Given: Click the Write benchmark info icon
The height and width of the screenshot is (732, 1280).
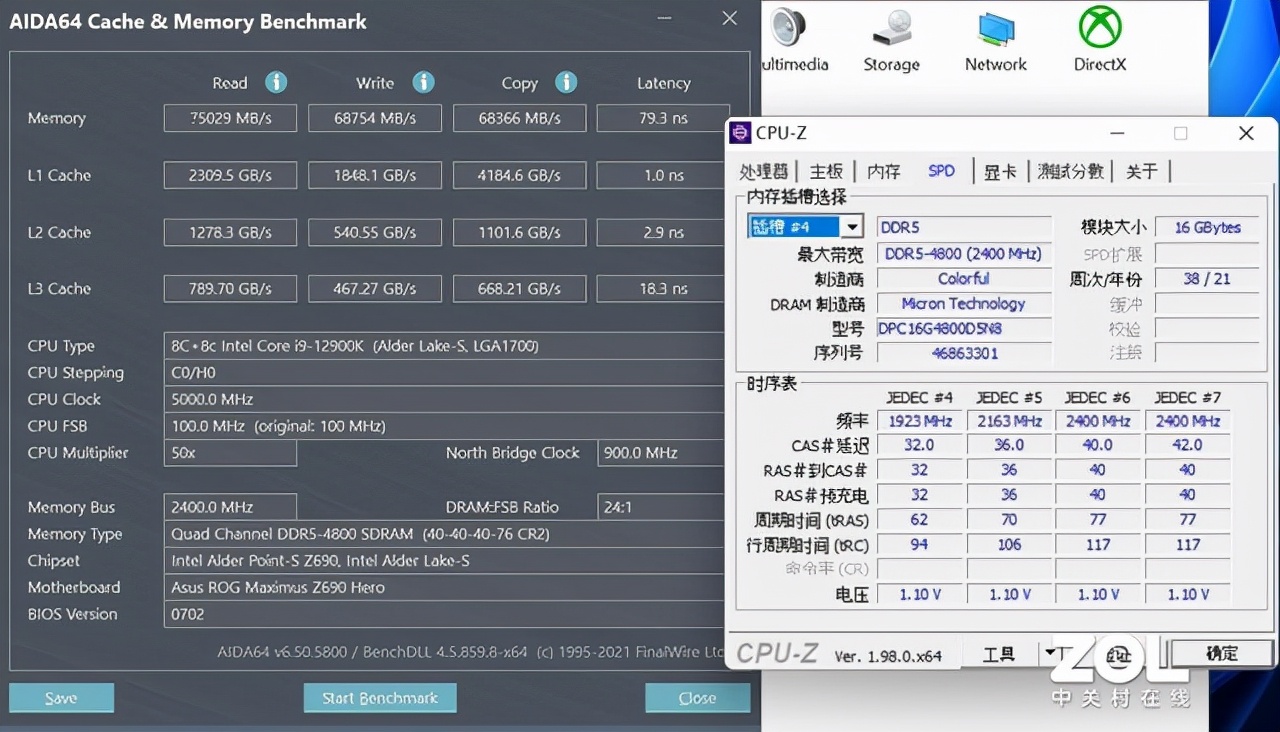Looking at the screenshot, I should [x=423, y=83].
